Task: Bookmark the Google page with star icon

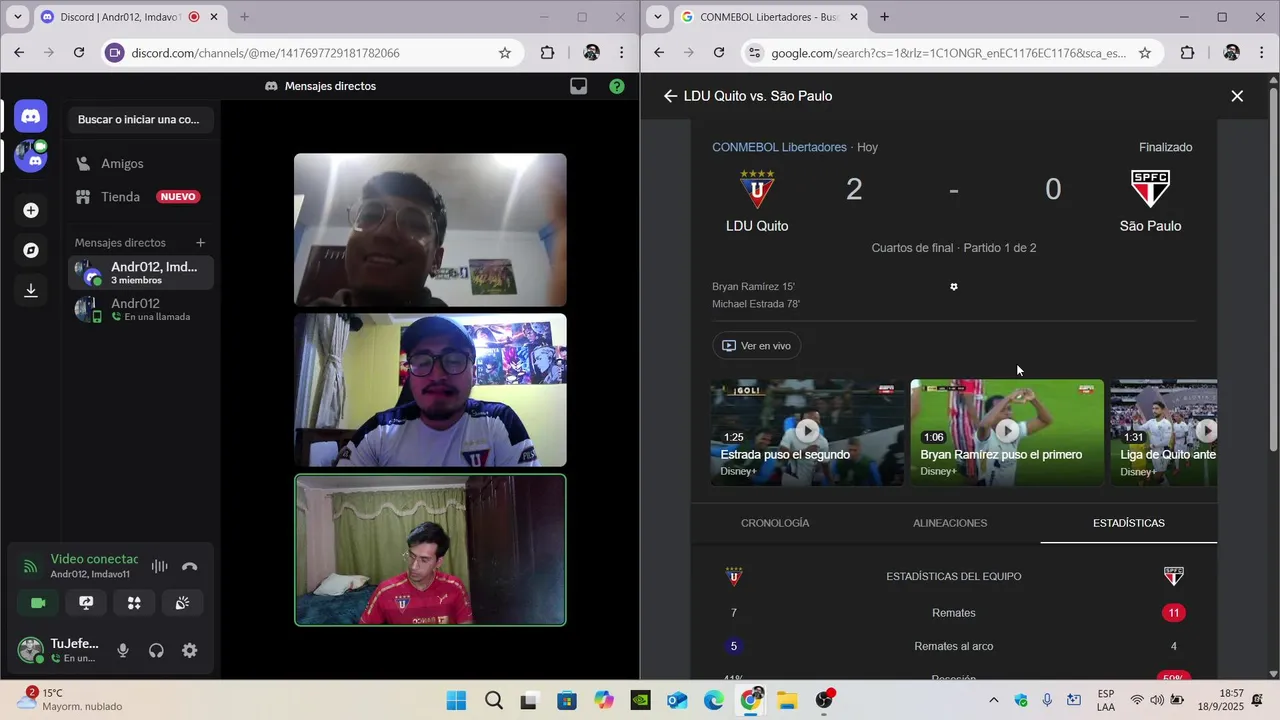Action: click(1145, 53)
